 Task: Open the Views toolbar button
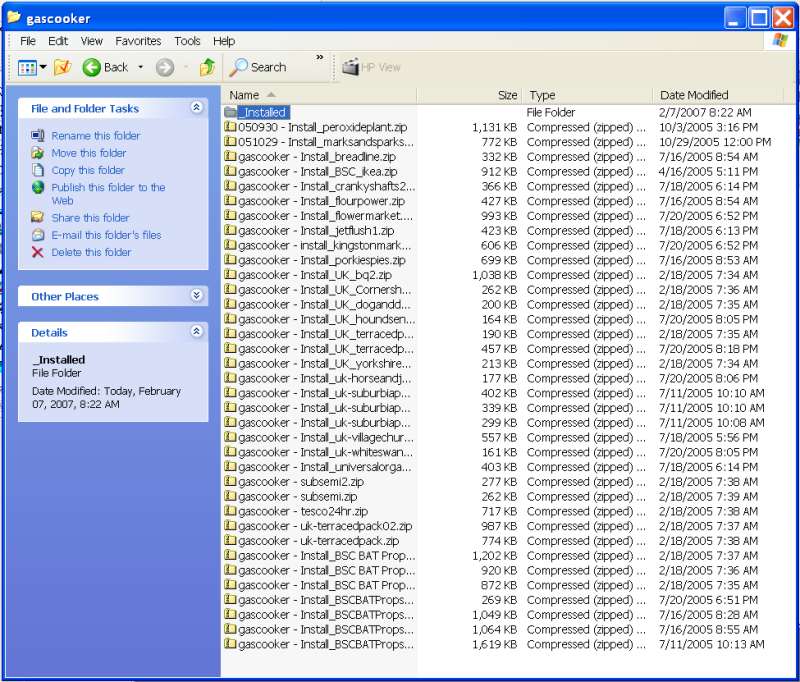point(27,67)
